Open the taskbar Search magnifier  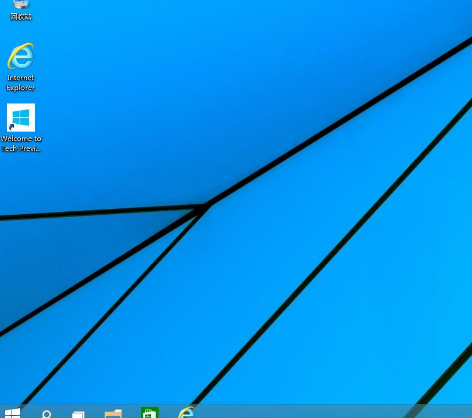pos(47,414)
